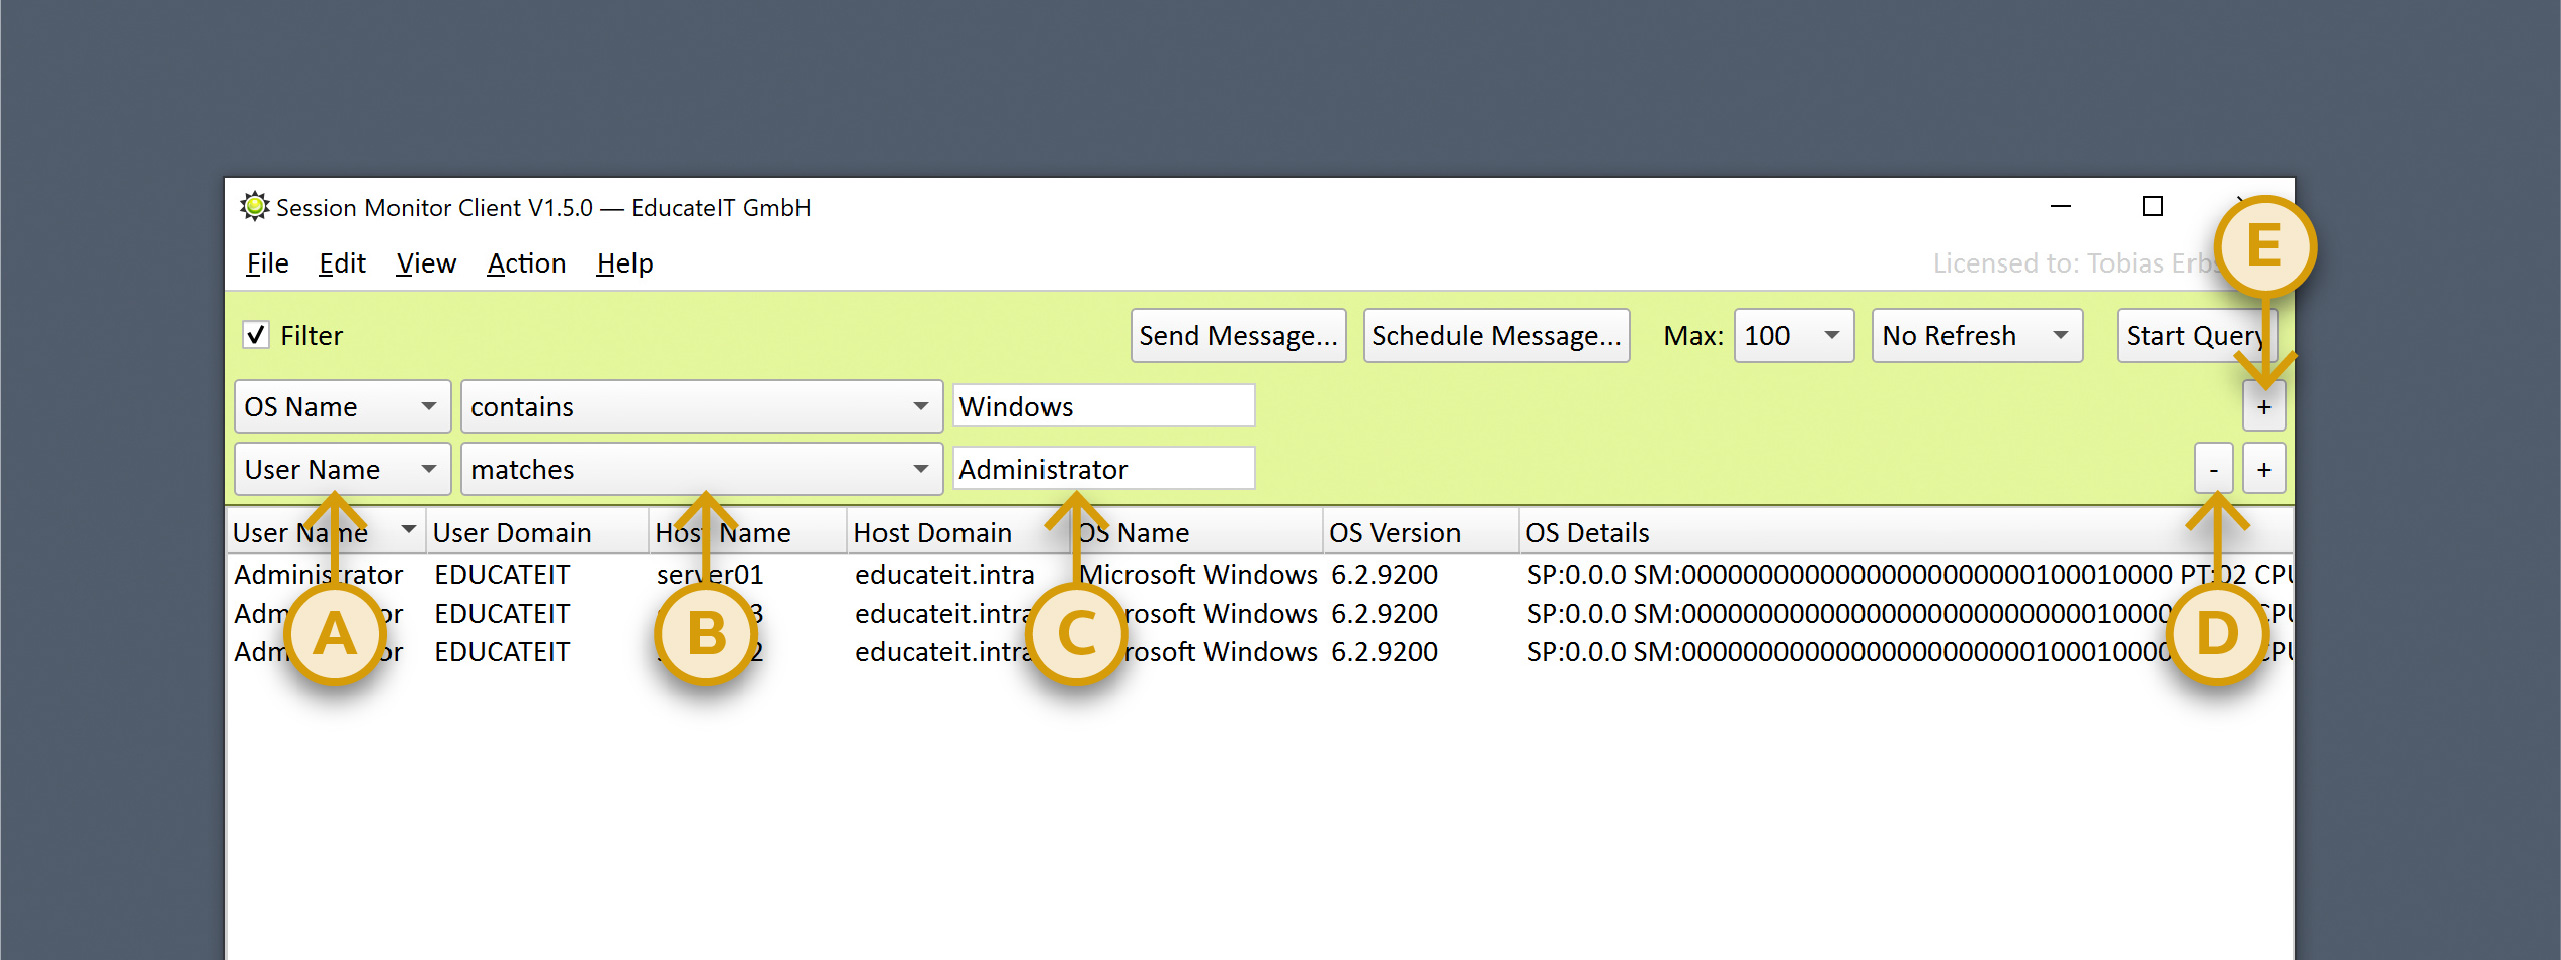Image resolution: width=2561 pixels, height=960 pixels.
Task: Open the File menu
Action: point(267,264)
